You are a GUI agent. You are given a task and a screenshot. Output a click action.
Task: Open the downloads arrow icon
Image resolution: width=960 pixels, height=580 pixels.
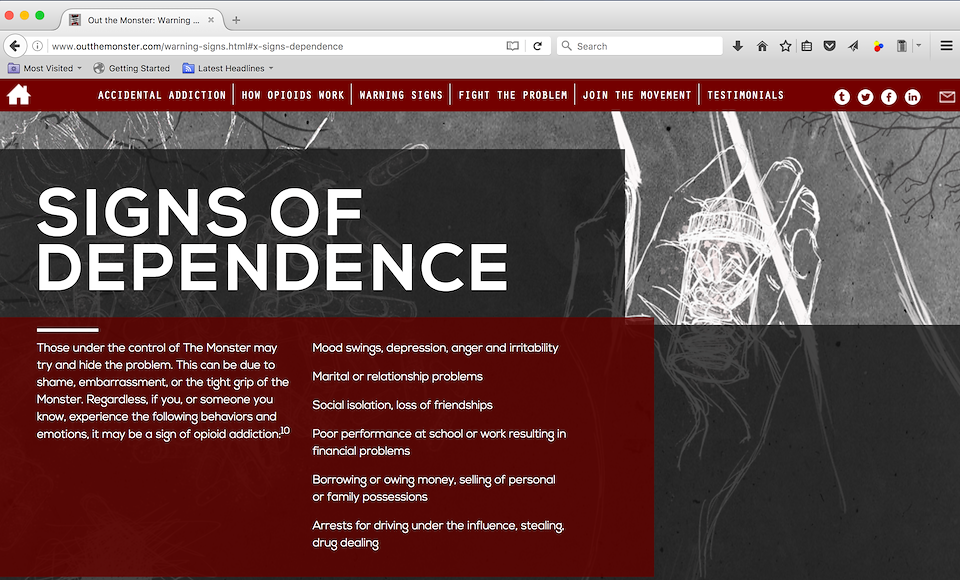coord(738,46)
